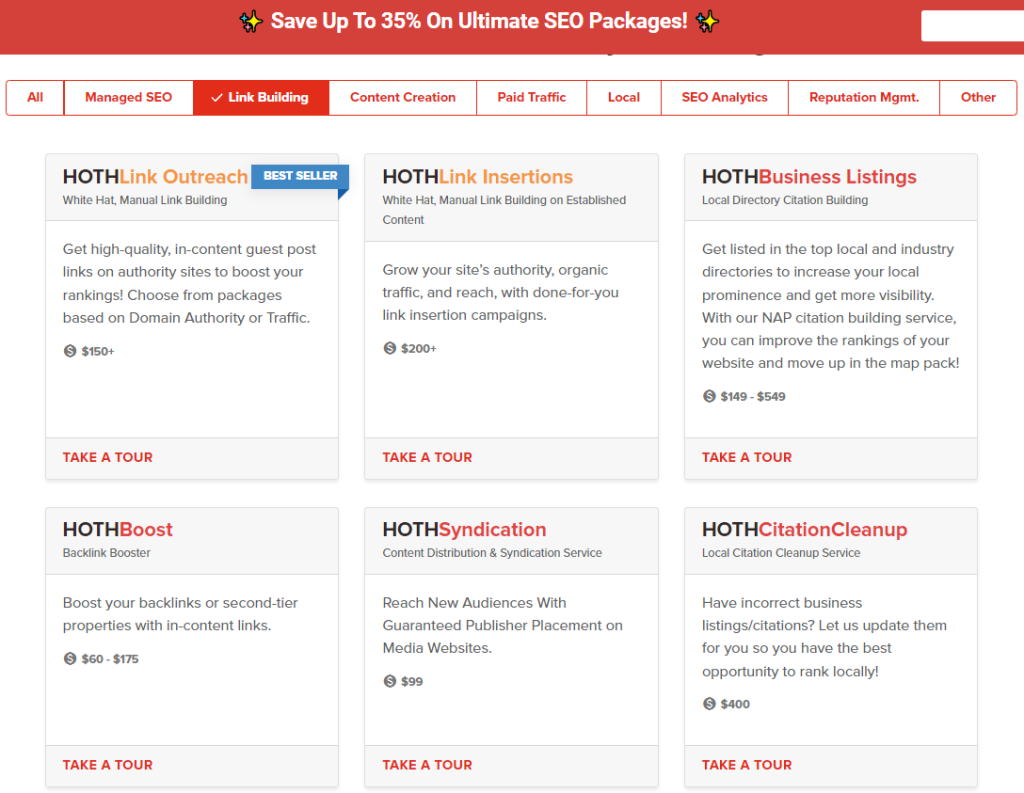The image size is (1024, 793).
Task: Select the All category filter
Action: (35, 98)
